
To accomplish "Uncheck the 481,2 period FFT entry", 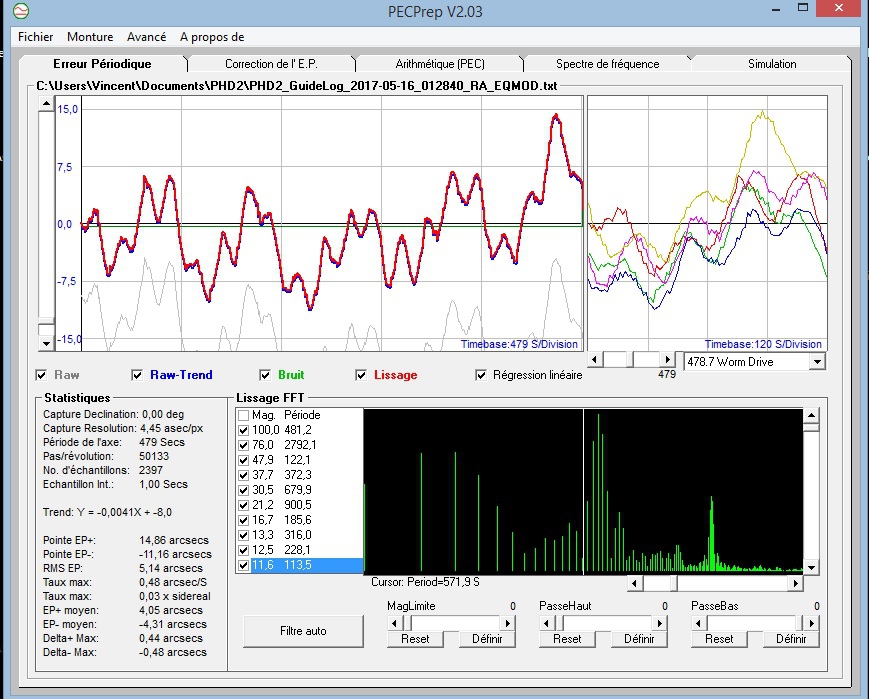I will pos(244,430).
